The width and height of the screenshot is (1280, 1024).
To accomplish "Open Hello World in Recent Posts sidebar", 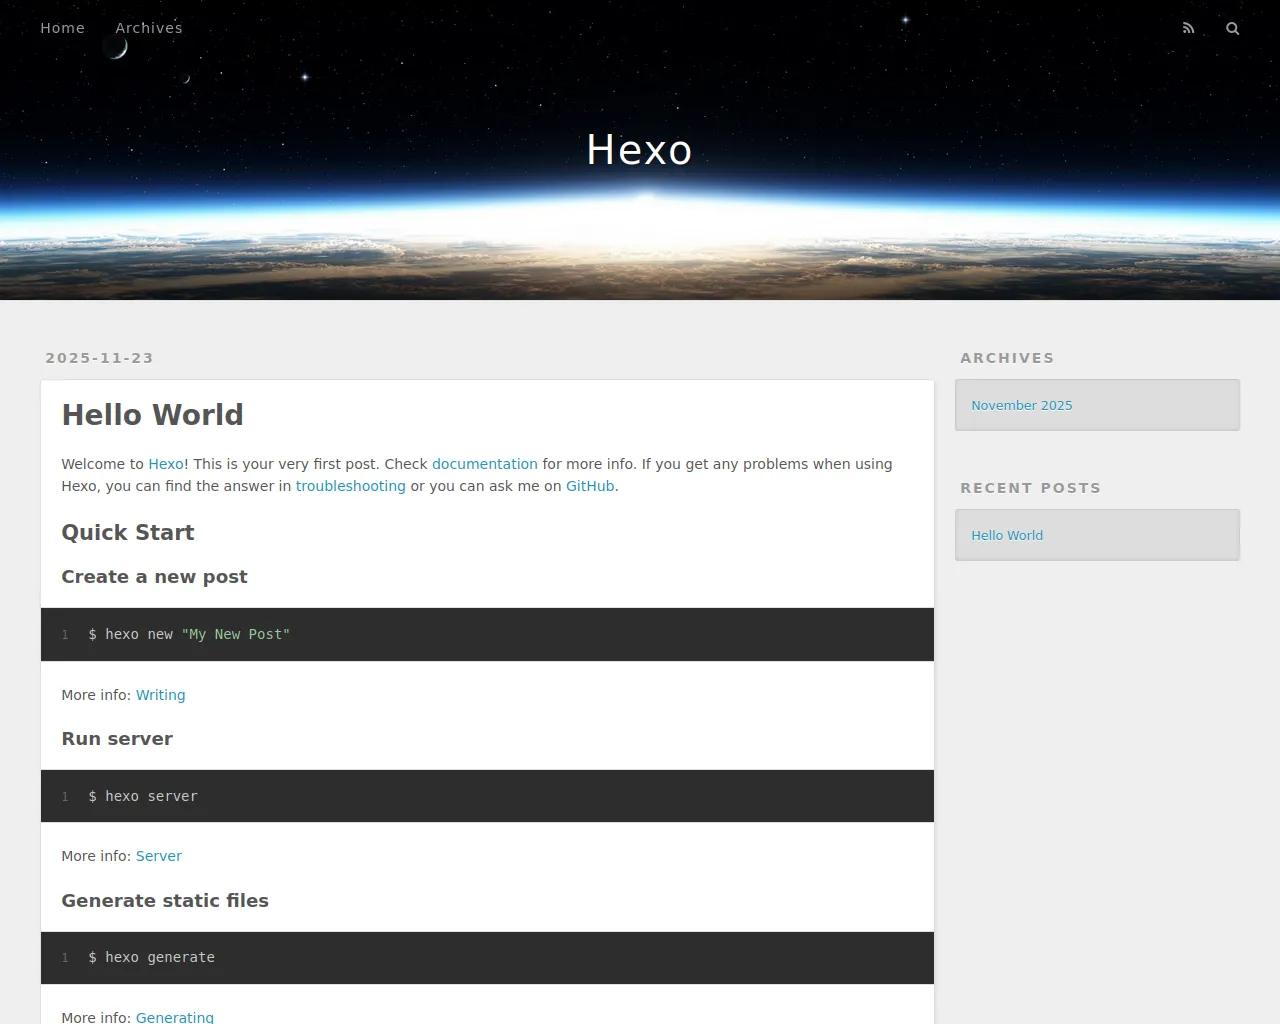I will (x=1007, y=535).
